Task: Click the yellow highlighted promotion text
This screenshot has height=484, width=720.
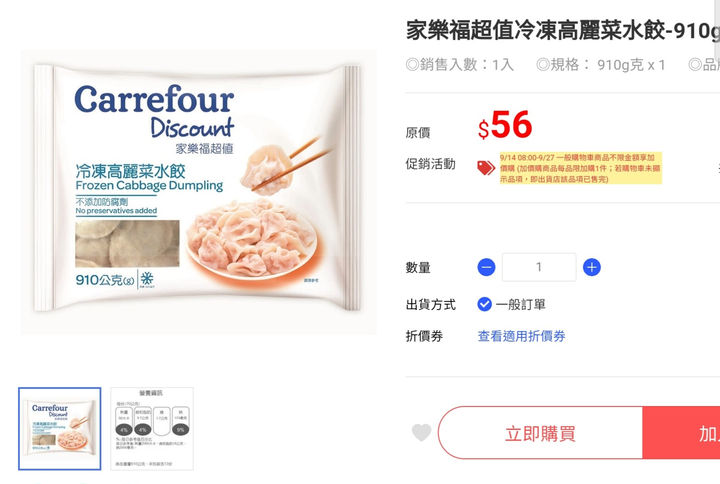Action: pos(580,168)
